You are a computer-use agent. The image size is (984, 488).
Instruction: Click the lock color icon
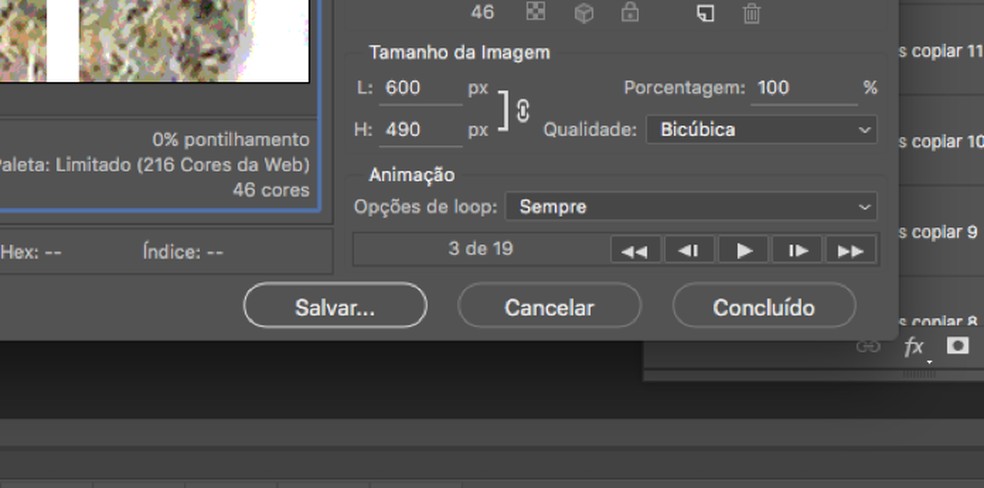pos(630,13)
